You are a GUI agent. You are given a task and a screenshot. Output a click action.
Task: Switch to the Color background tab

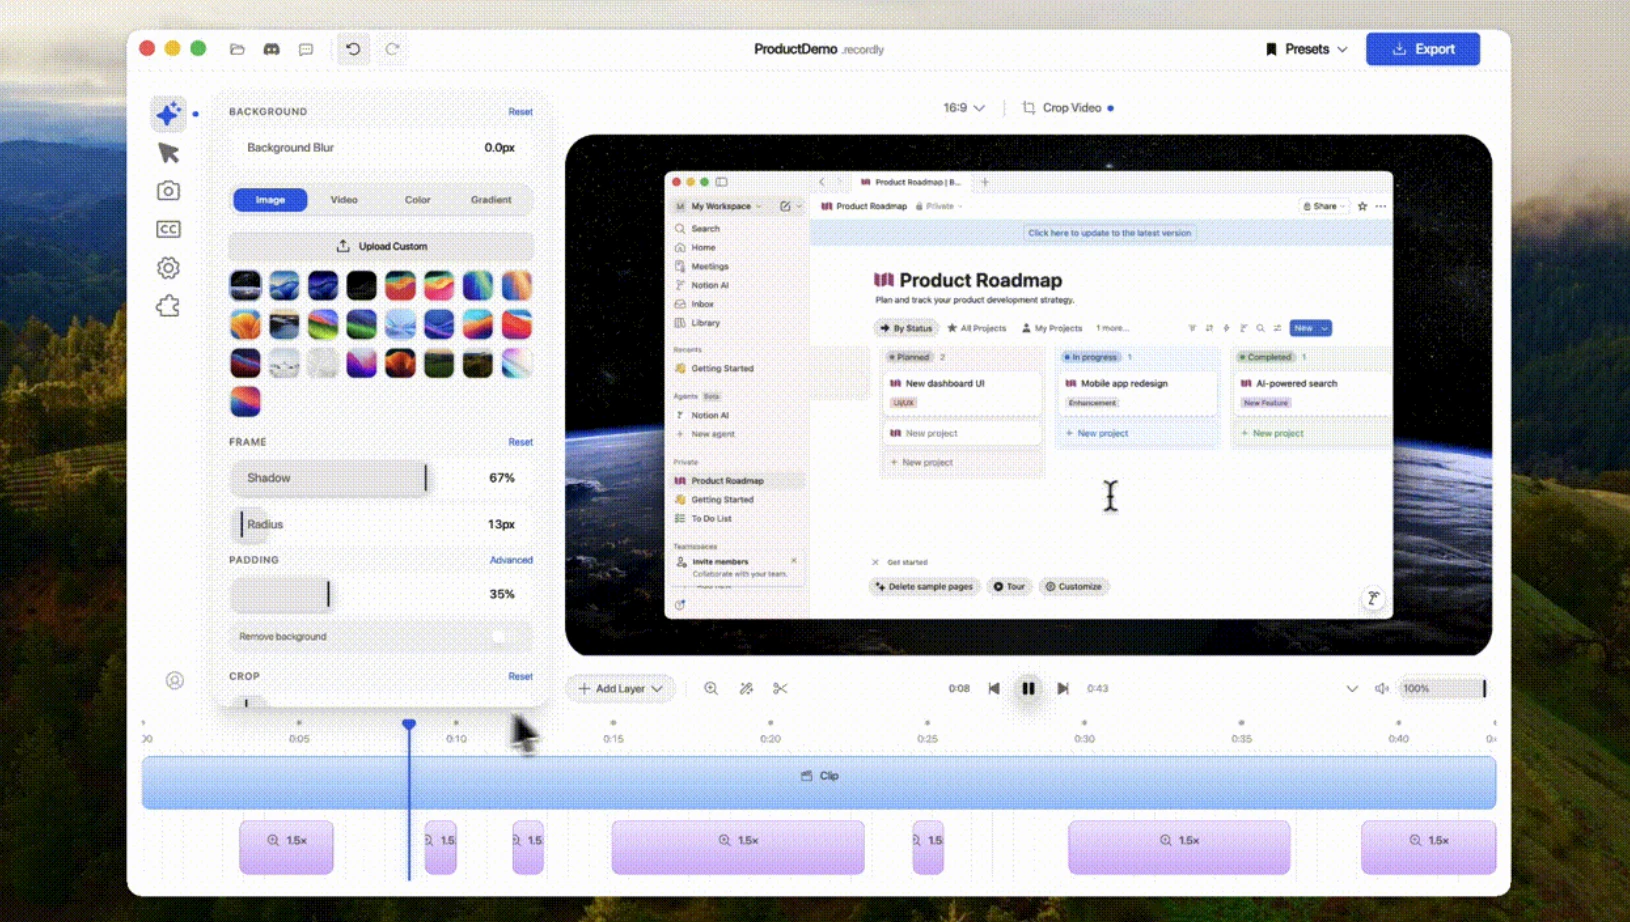click(x=418, y=200)
